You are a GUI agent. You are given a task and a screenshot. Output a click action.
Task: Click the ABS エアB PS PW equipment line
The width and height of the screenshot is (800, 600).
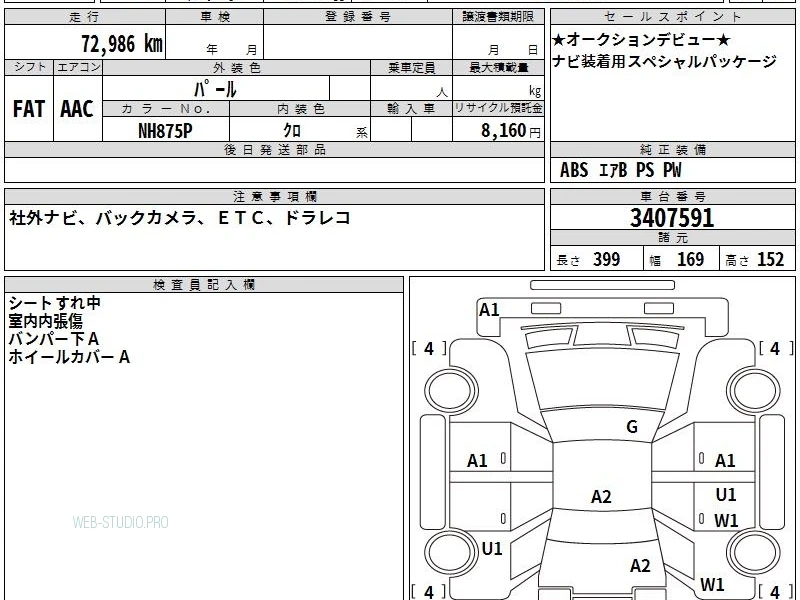pyautogui.click(x=620, y=170)
